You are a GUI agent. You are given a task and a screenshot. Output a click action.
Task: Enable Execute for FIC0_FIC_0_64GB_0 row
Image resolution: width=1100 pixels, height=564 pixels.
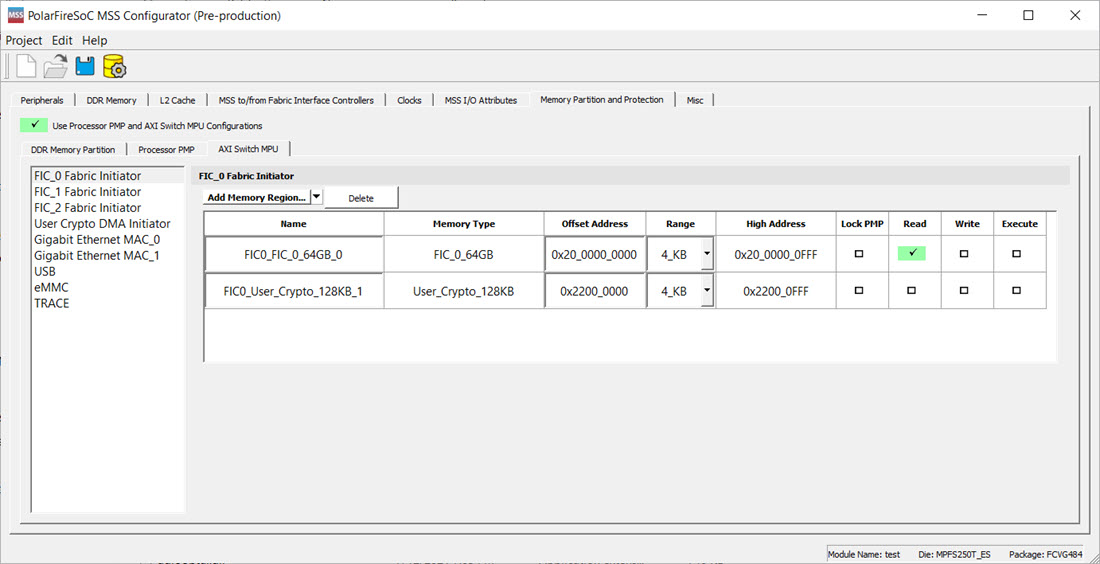click(x=1017, y=254)
